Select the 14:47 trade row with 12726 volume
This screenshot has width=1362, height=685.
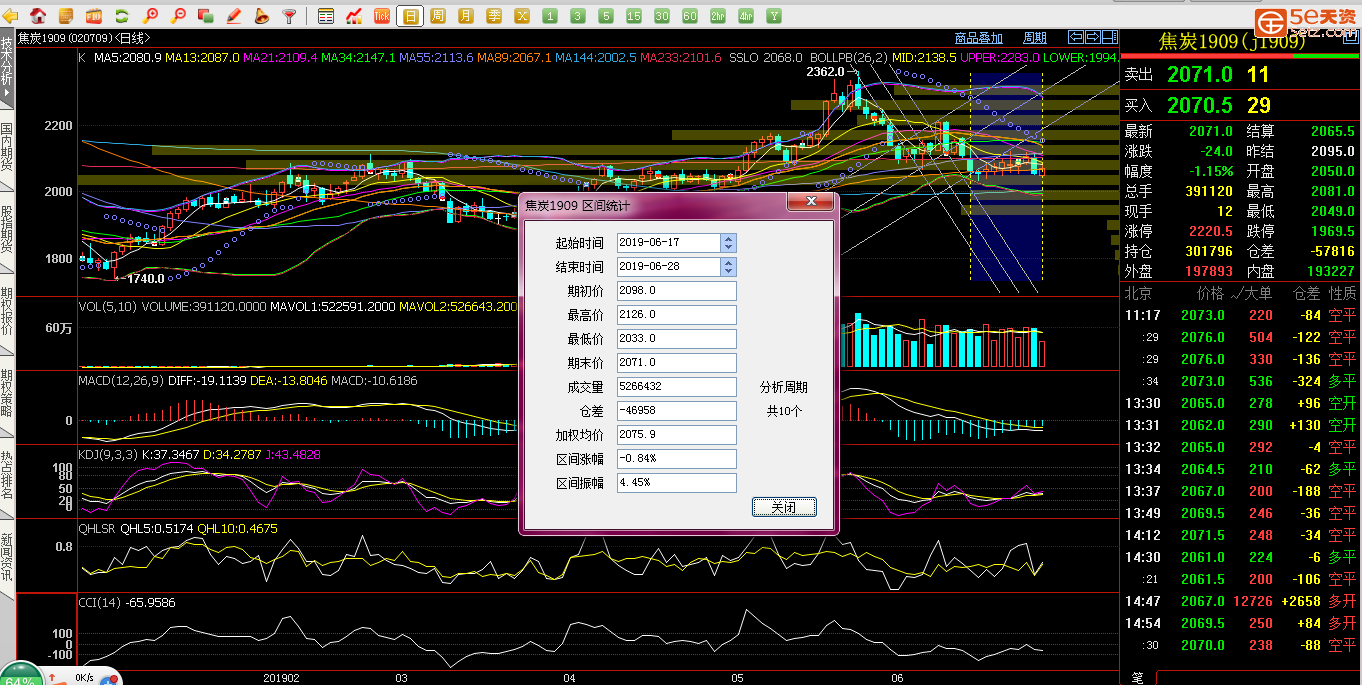1241,601
